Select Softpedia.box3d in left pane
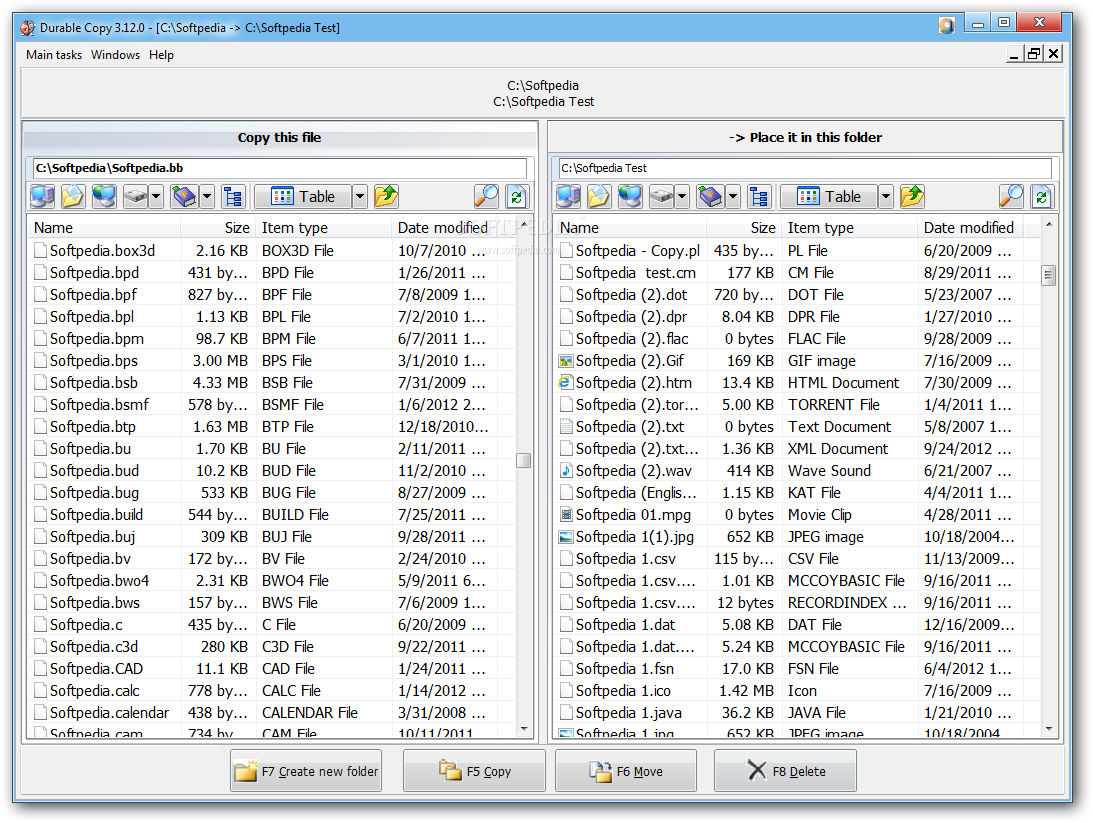 [102, 251]
